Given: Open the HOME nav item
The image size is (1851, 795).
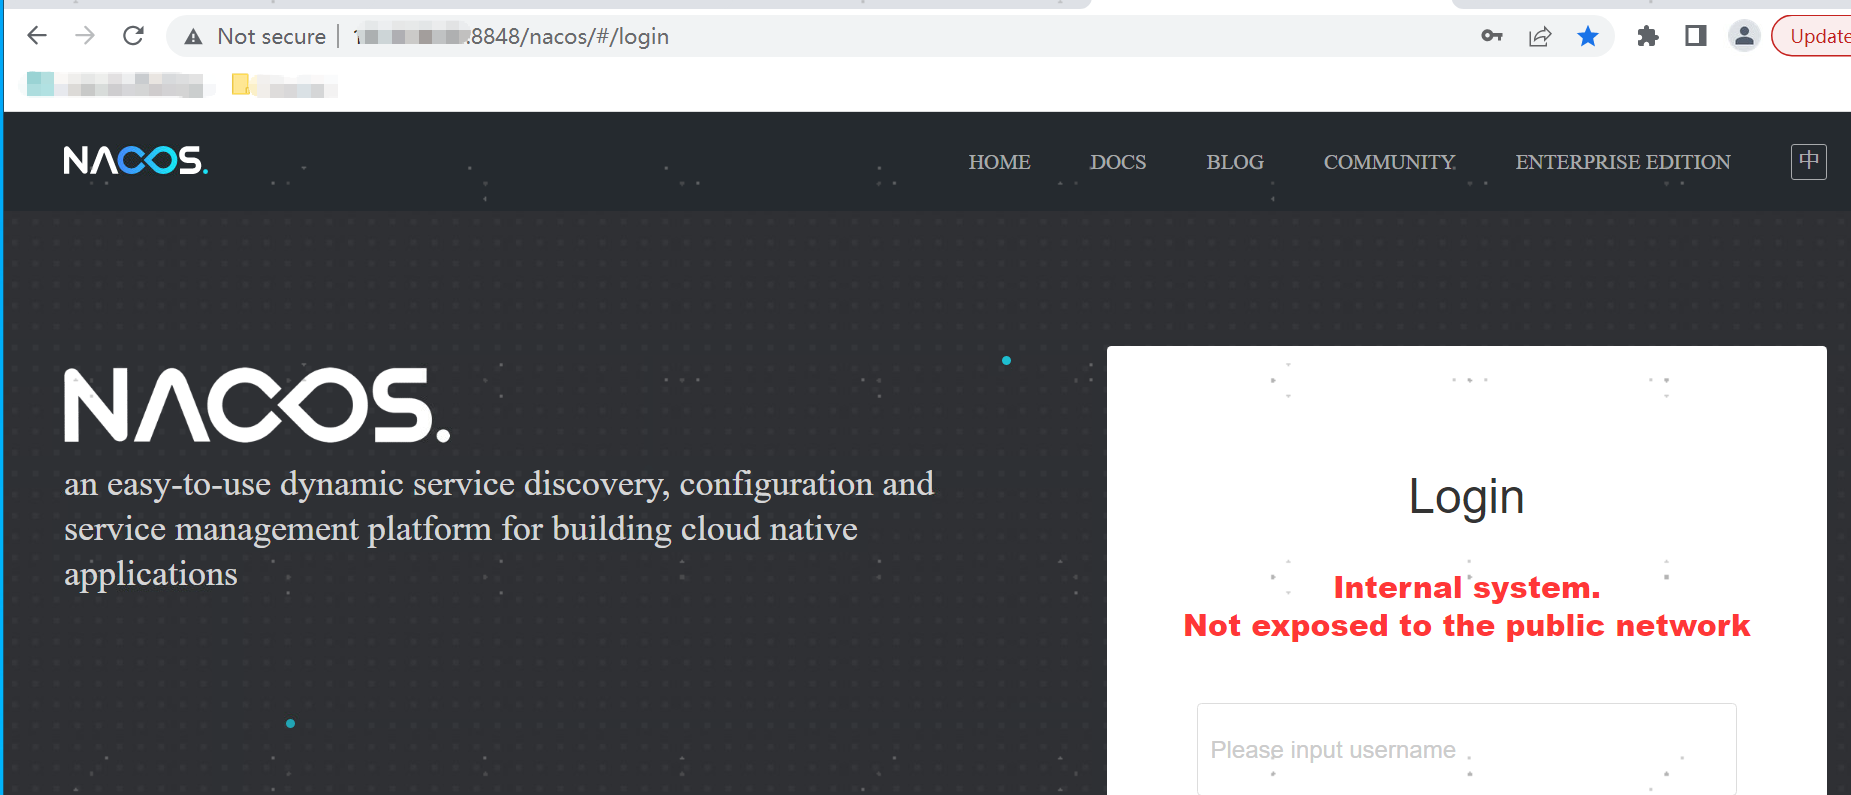Looking at the screenshot, I should (x=999, y=162).
